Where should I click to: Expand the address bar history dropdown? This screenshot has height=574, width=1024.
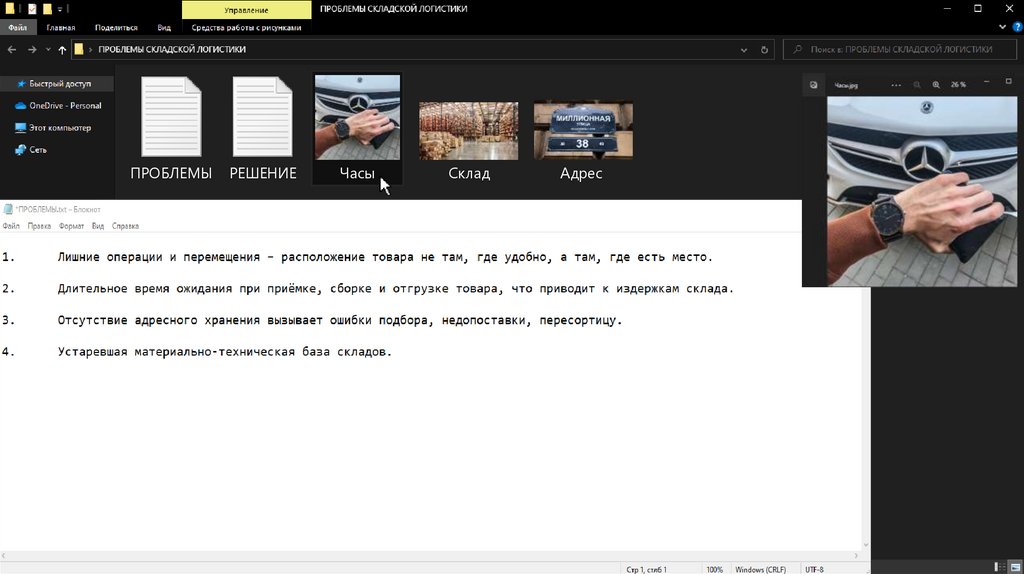743,49
